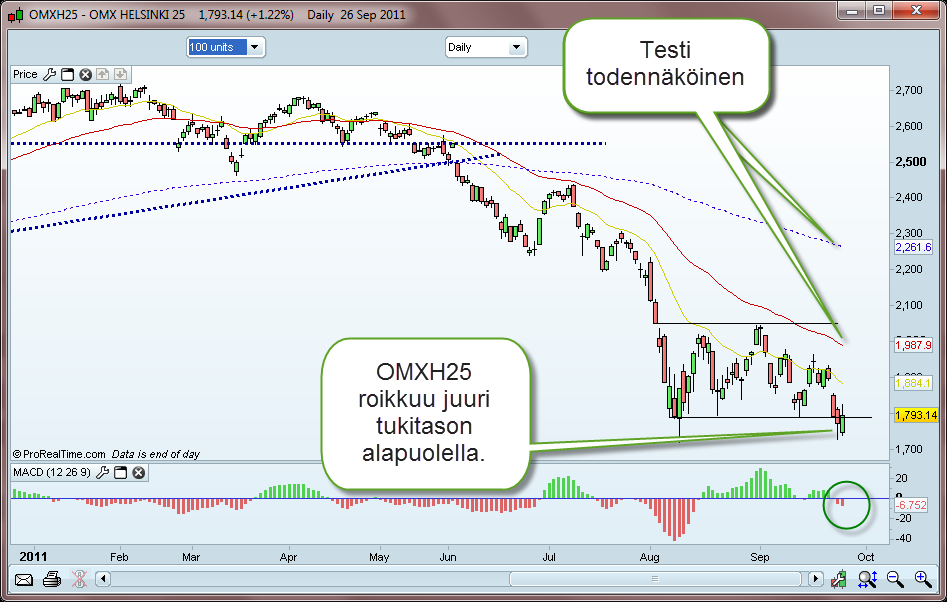Click the blue 2,261.6 moving average value
The height and width of the screenshot is (602, 947).
[913, 247]
